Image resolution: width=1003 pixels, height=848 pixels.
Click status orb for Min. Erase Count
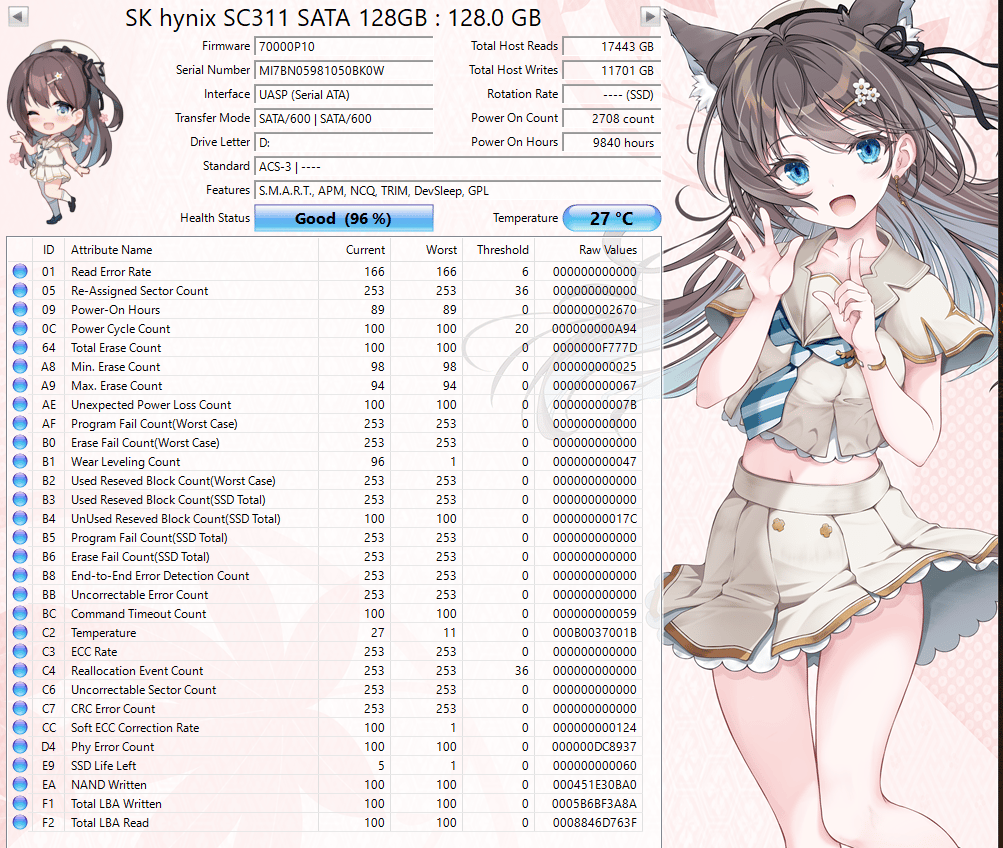(x=20, y=366)
